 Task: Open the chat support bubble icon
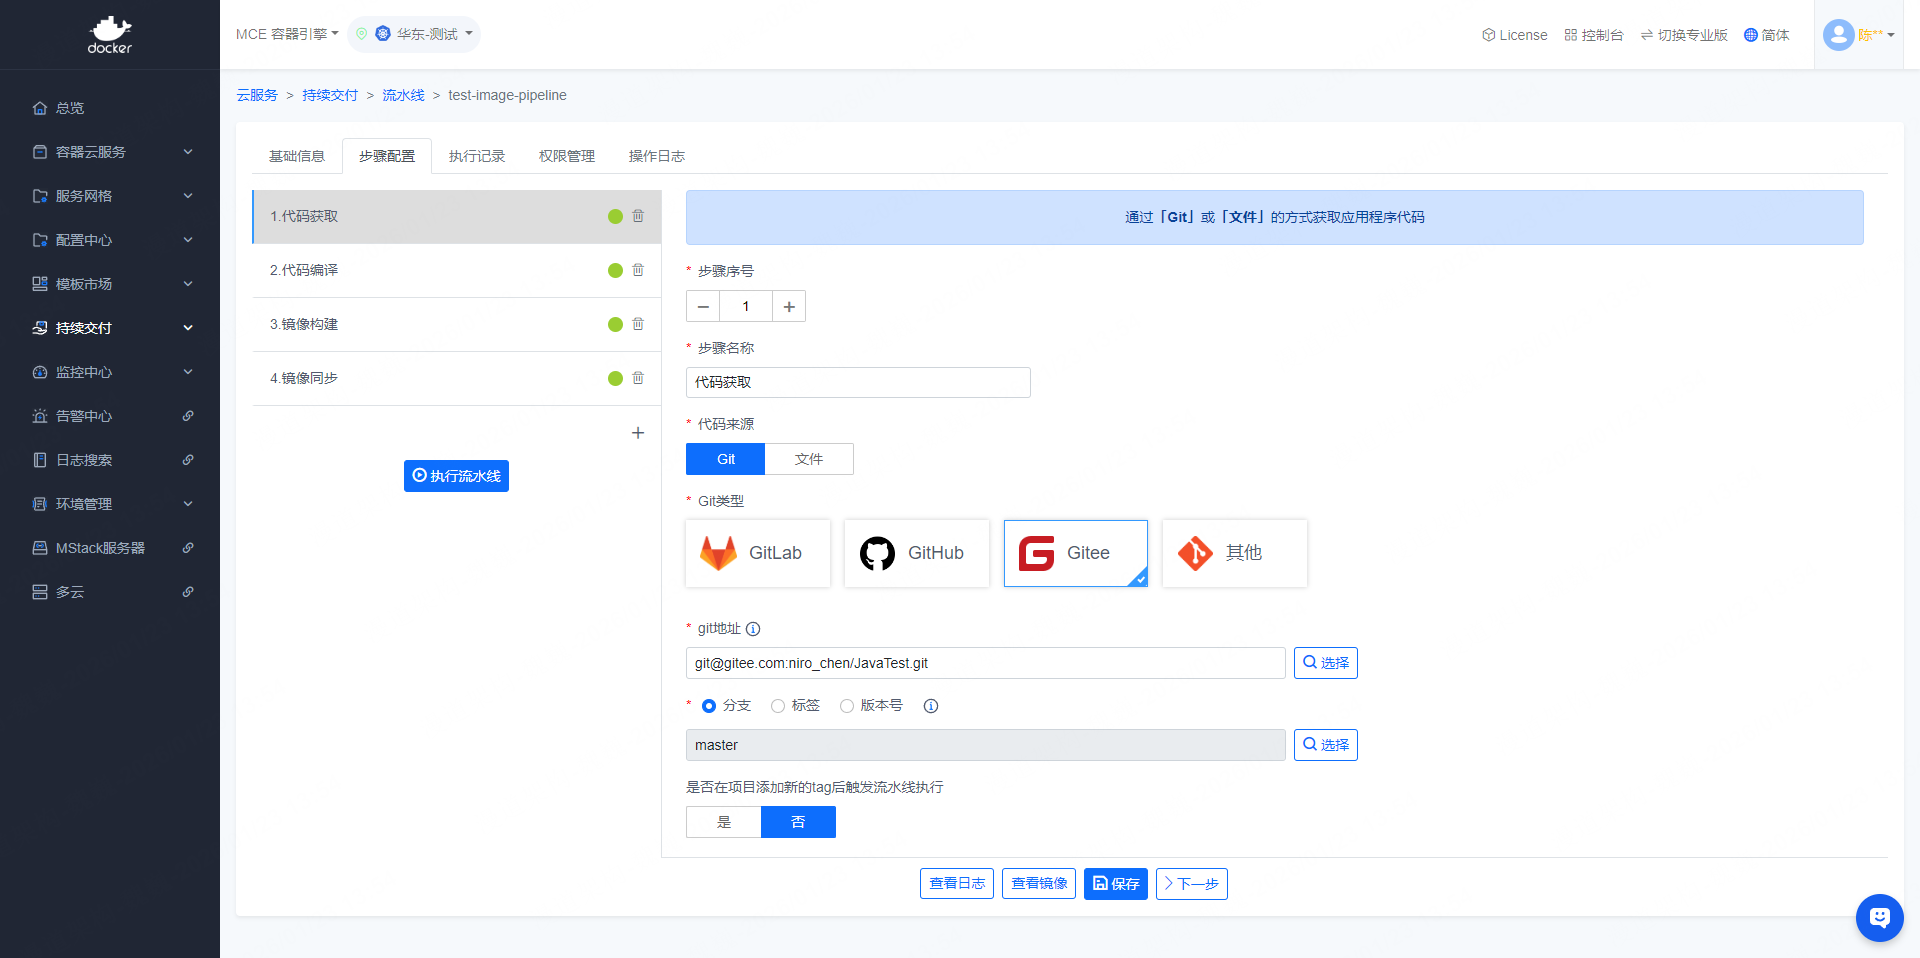click(x=1879, y=917)
